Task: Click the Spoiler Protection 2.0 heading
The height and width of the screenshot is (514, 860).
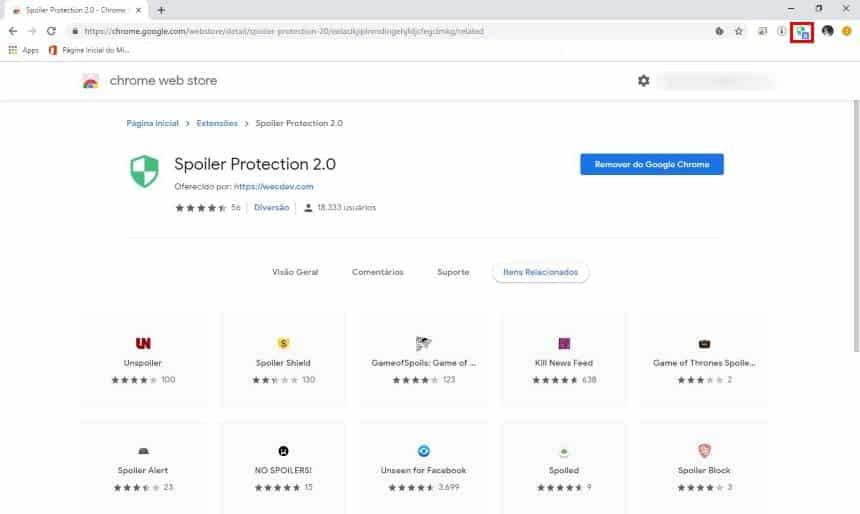Action: (x=255, y=164)
